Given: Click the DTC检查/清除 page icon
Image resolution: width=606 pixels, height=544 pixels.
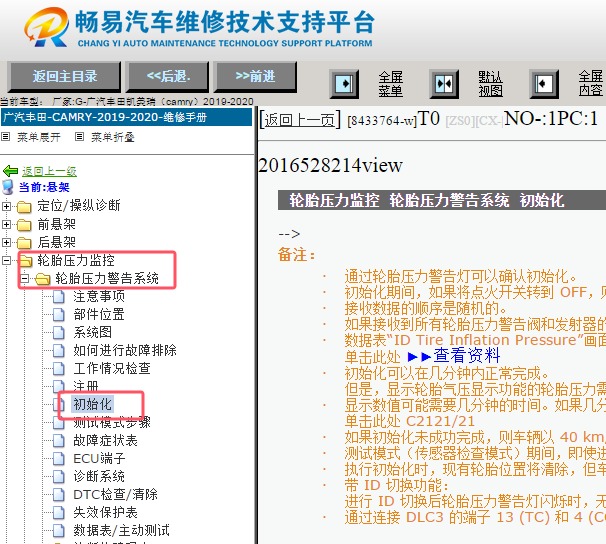Looking at the screenshot, I should 59,495.
